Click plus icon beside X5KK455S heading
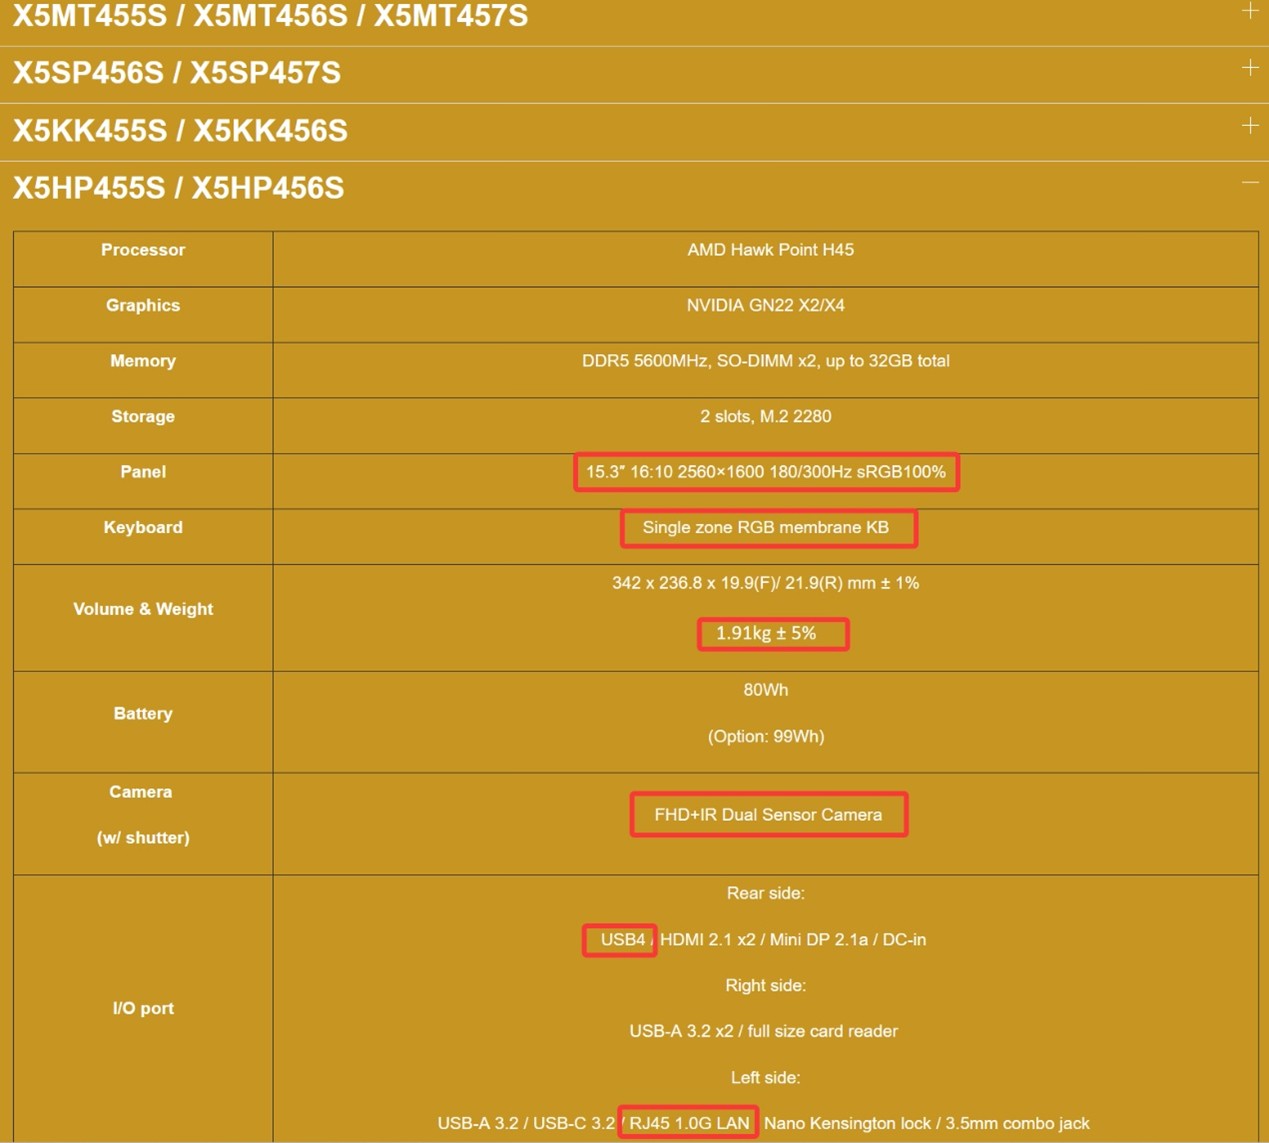 pyautogui.click(x=1250, y=126)
